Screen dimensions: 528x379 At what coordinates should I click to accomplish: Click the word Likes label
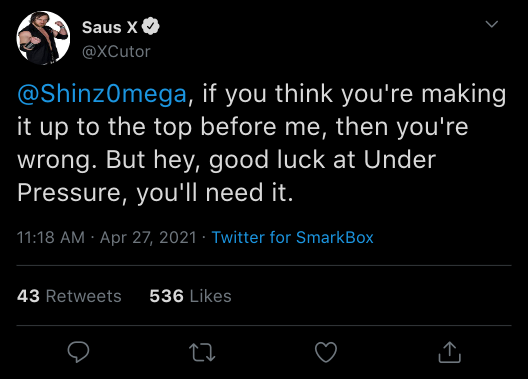click(210, 296)
